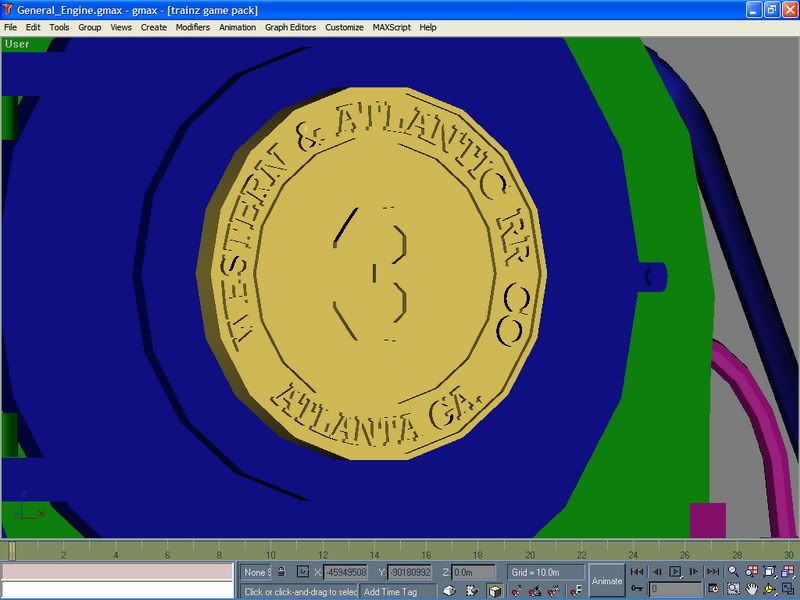Open the MAXScript menu
This screenshot has width=800, height=600.
point(391,28)
